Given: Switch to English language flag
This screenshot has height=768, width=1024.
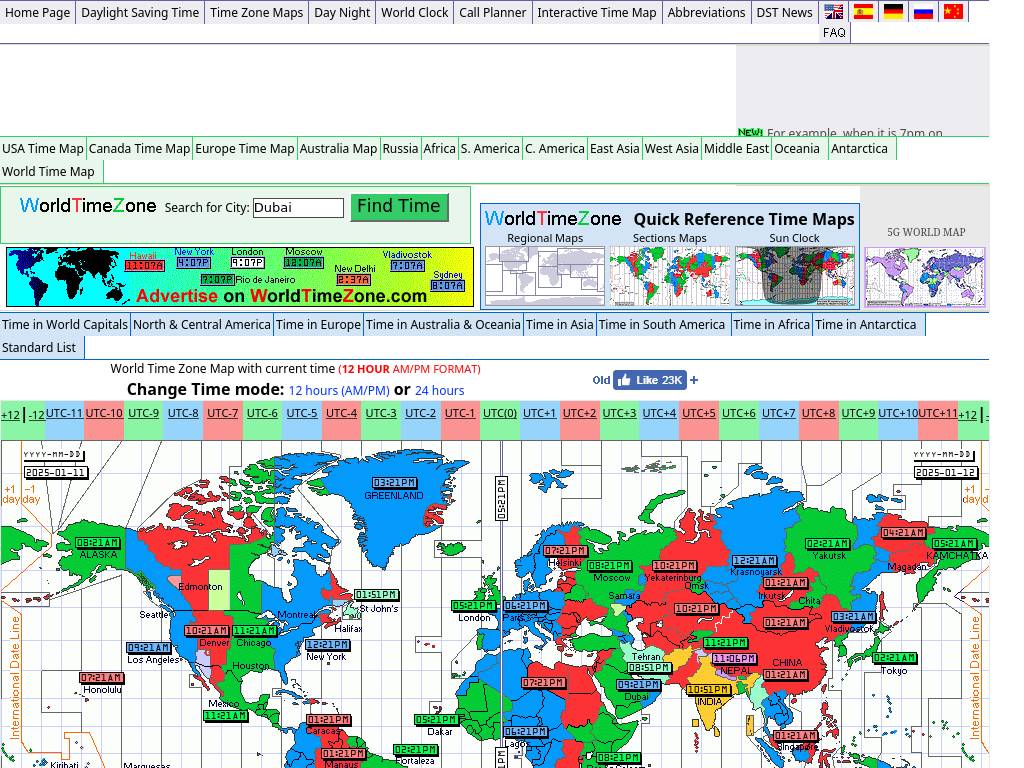Looking at the screenshot, I should coord(833,12).
